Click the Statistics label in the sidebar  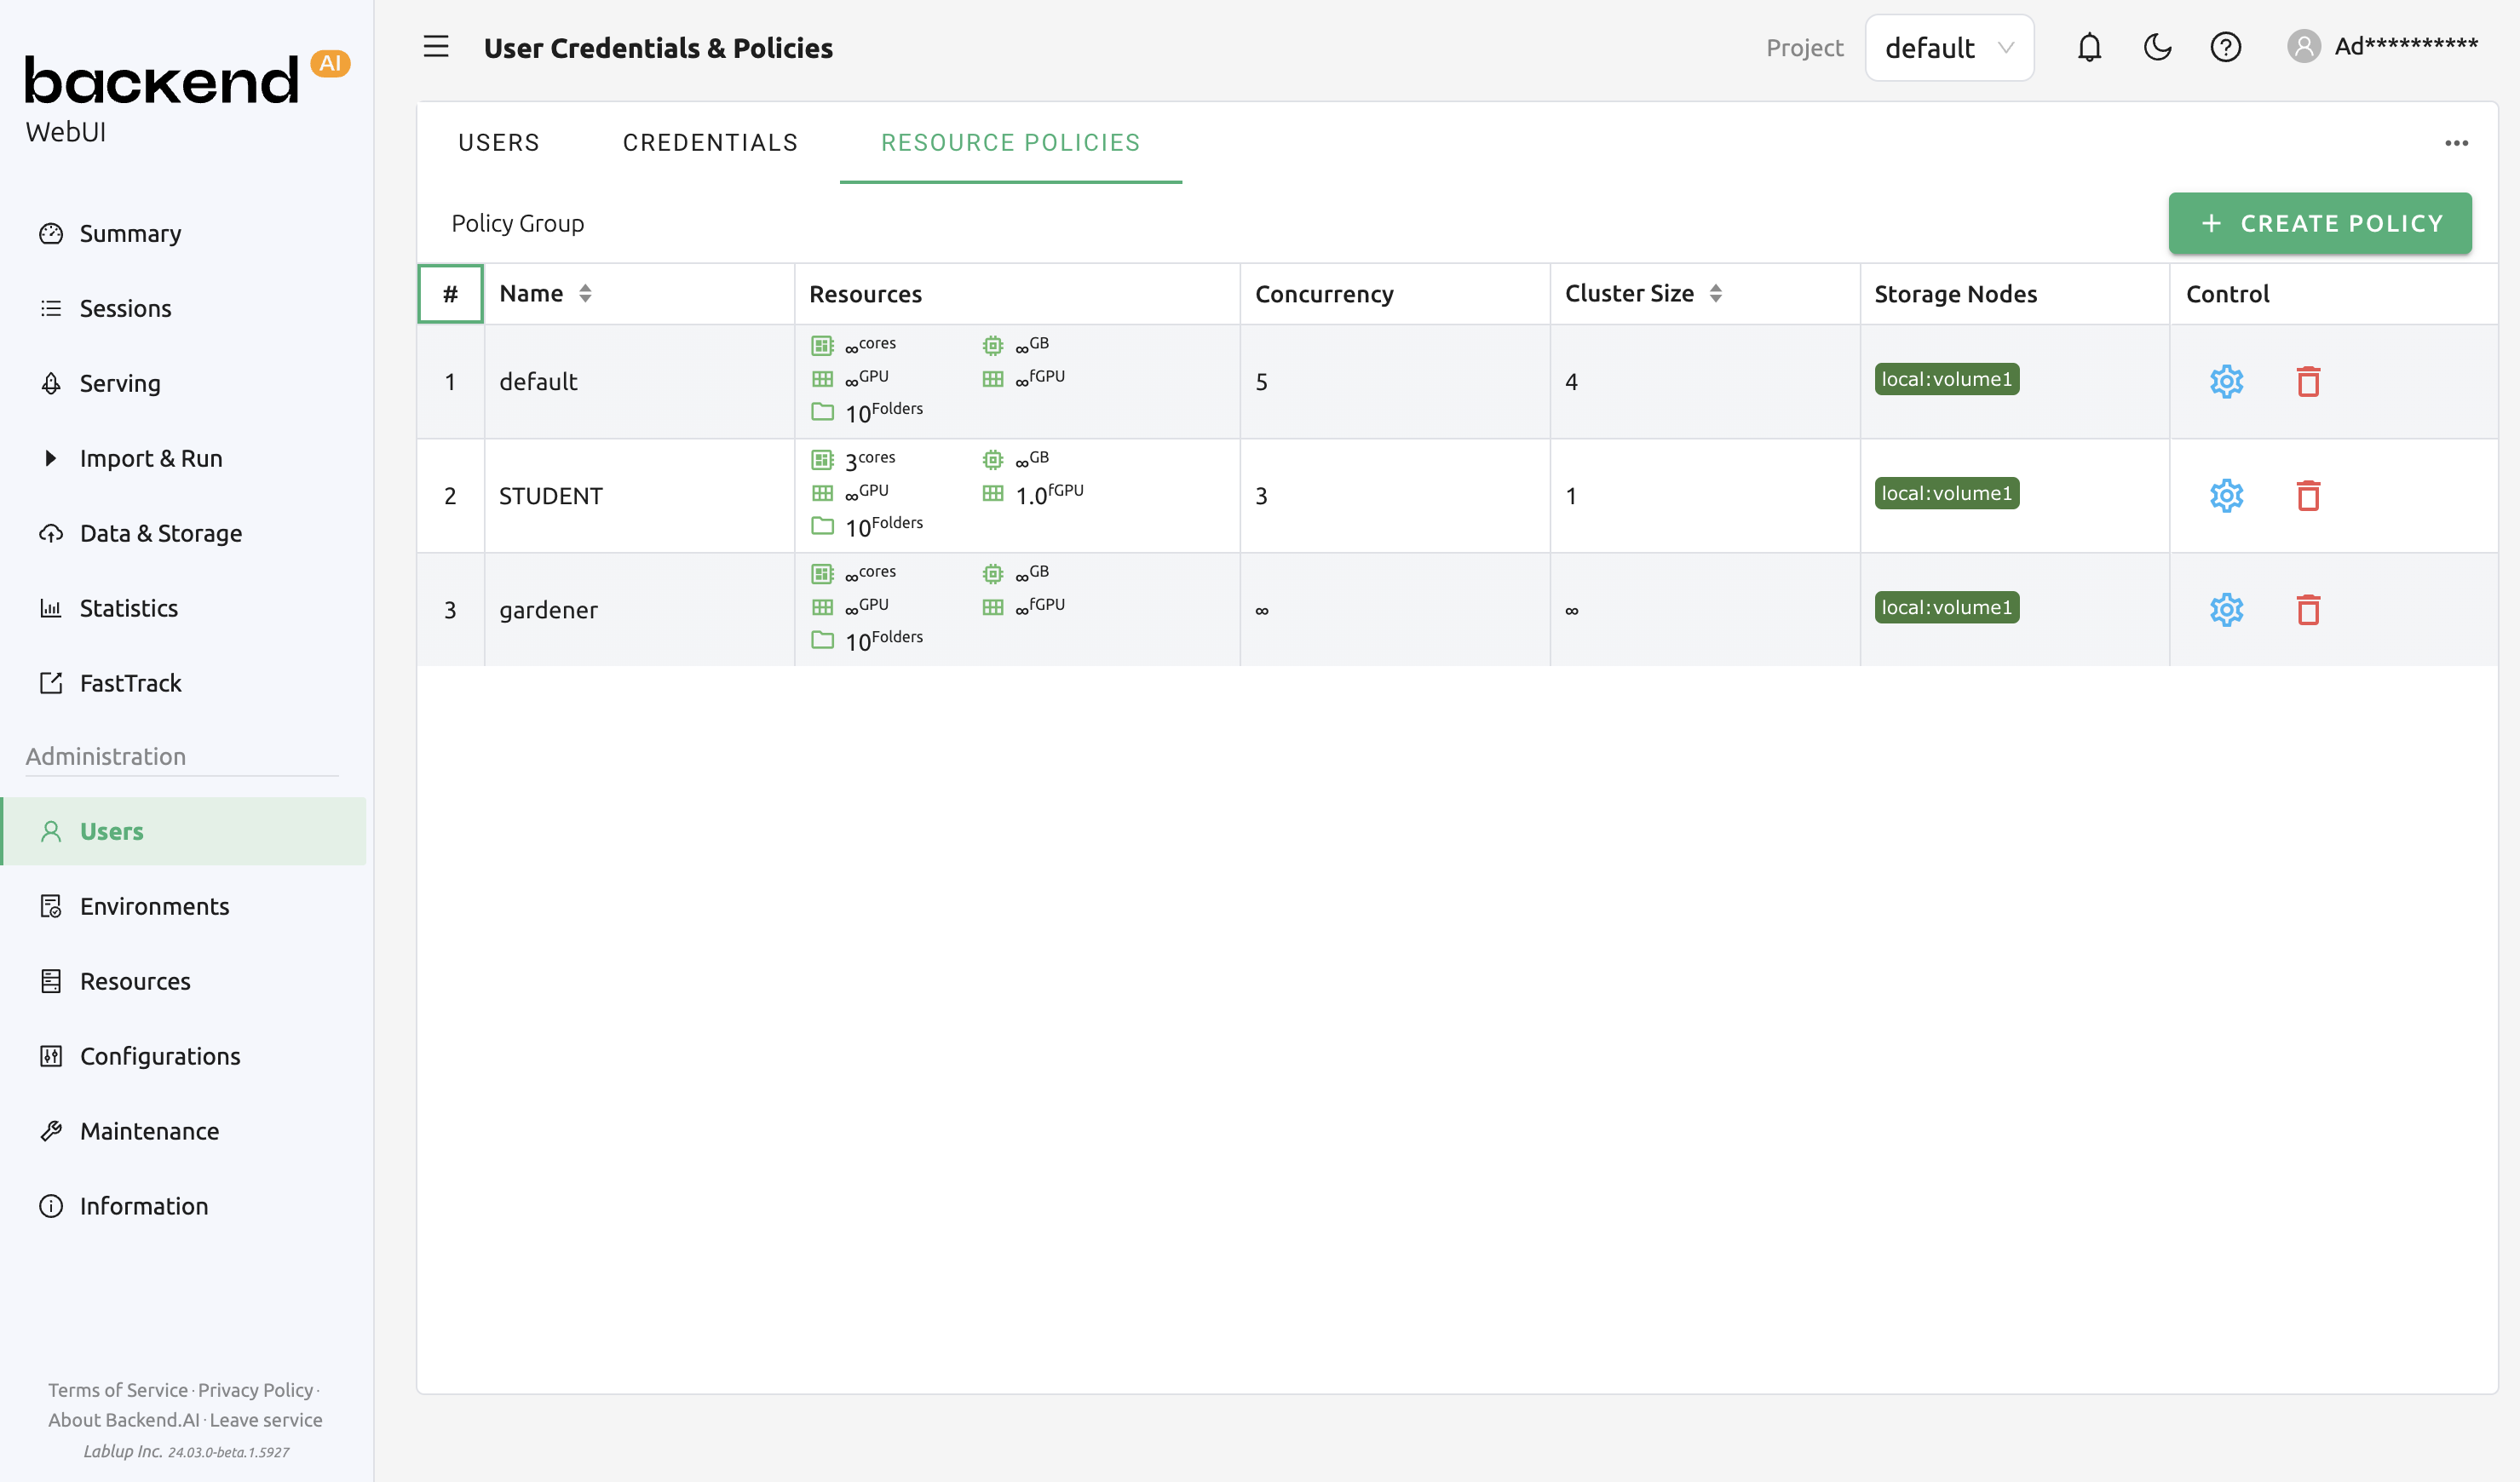129,608
